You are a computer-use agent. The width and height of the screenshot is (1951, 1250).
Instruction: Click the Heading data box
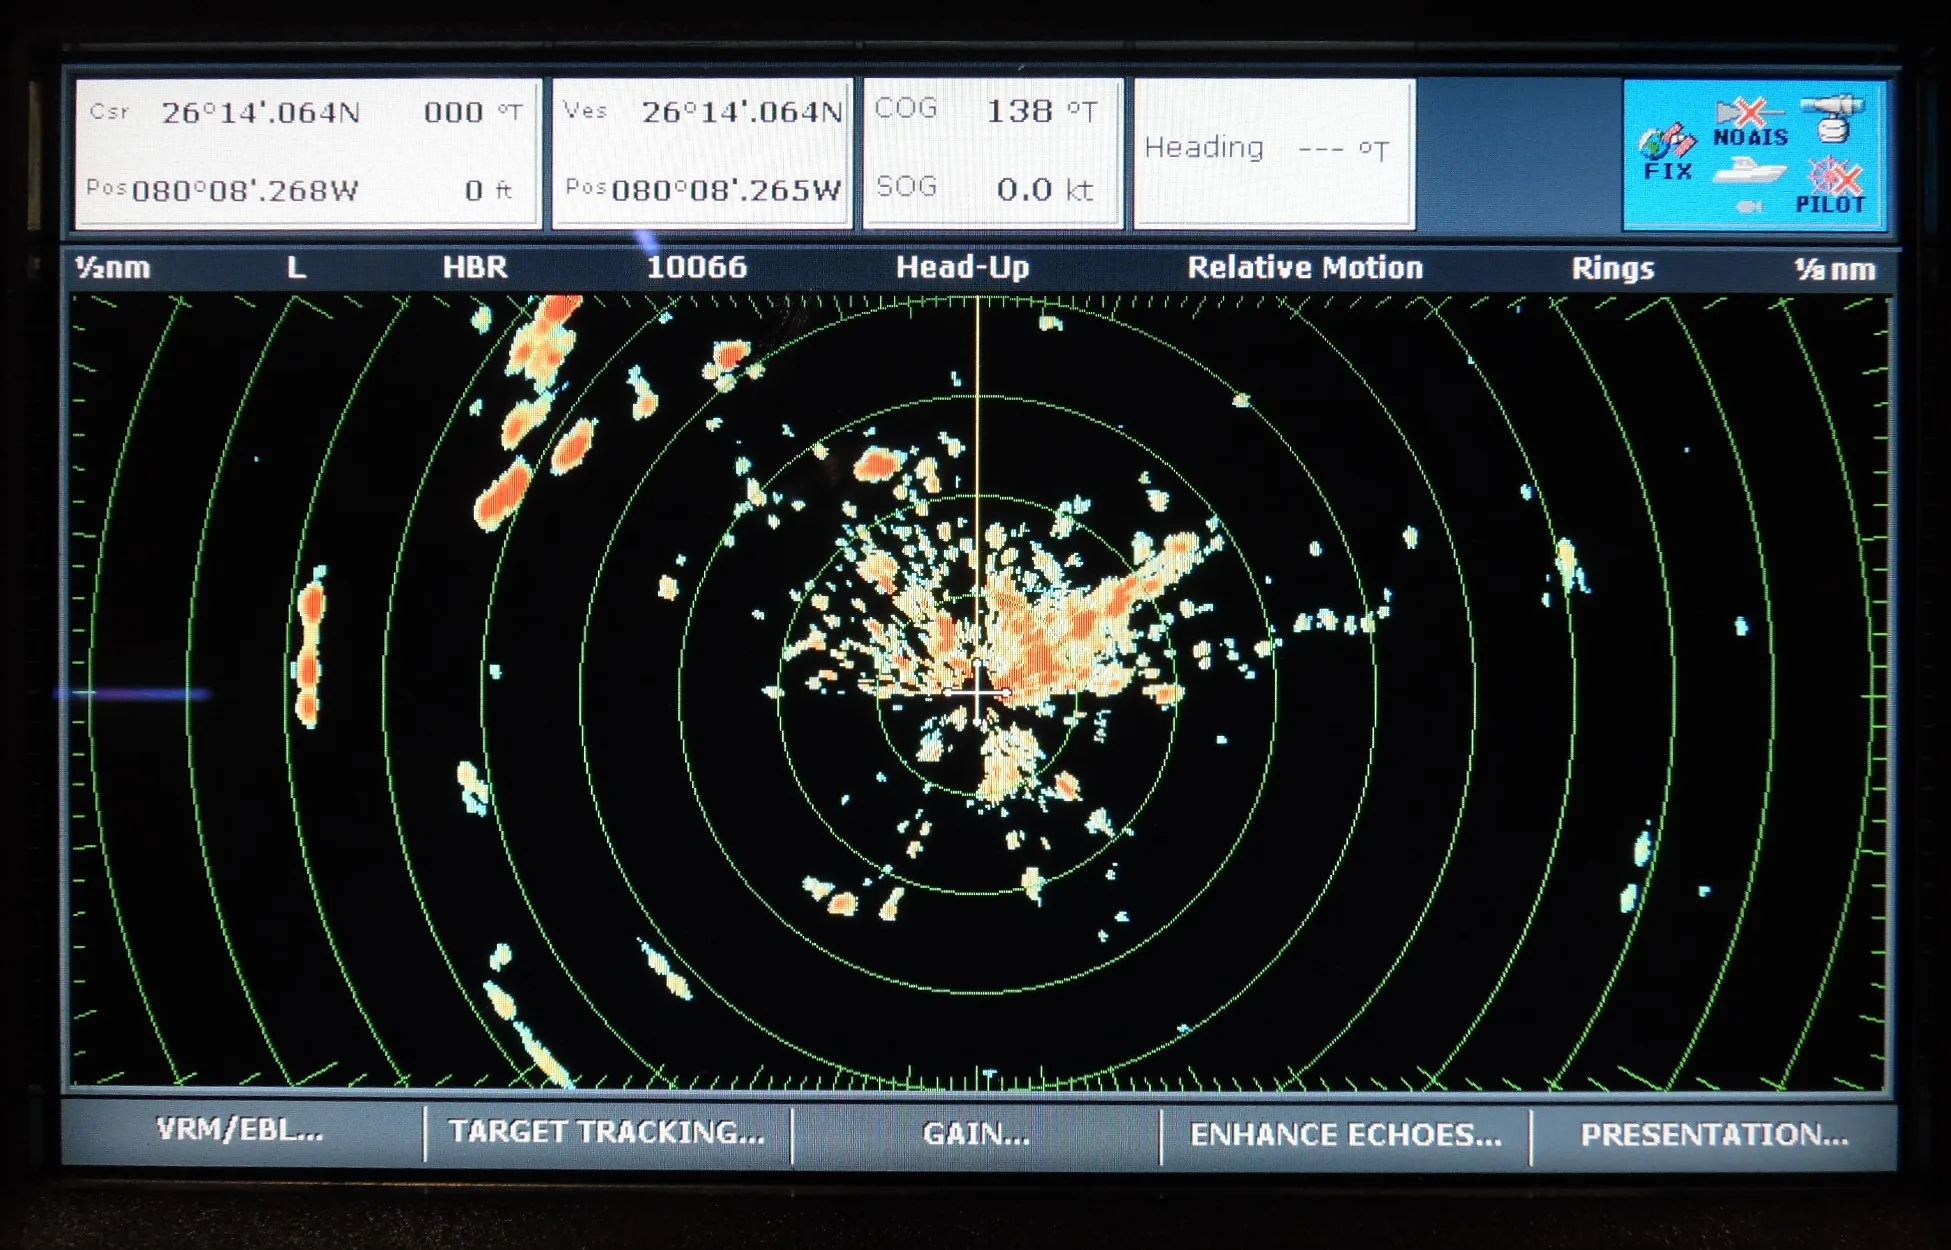coord(1274,154)
